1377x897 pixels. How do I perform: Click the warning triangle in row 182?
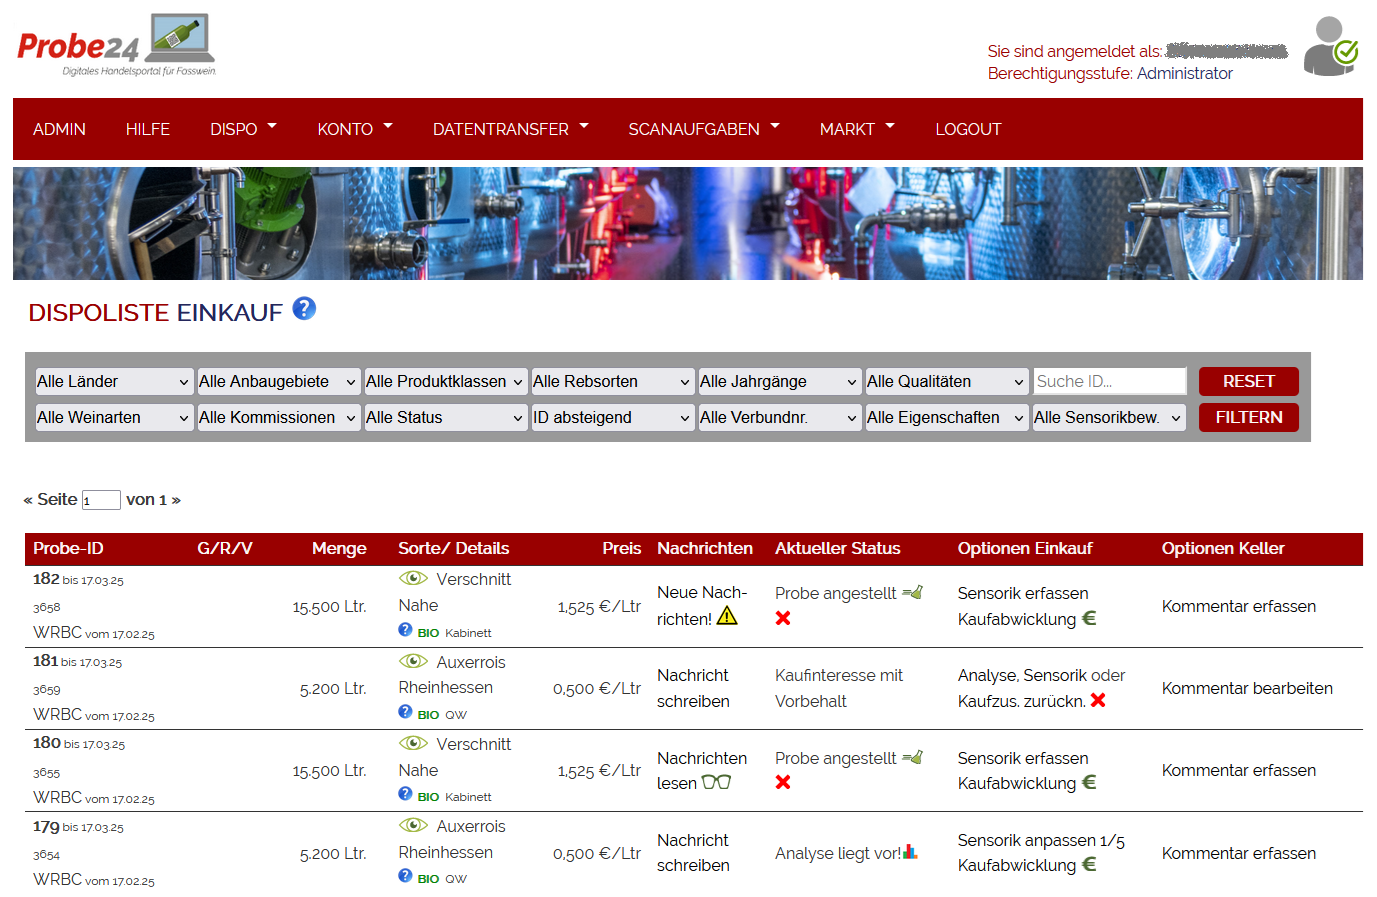pyautogui.click(x=727, y=616)
